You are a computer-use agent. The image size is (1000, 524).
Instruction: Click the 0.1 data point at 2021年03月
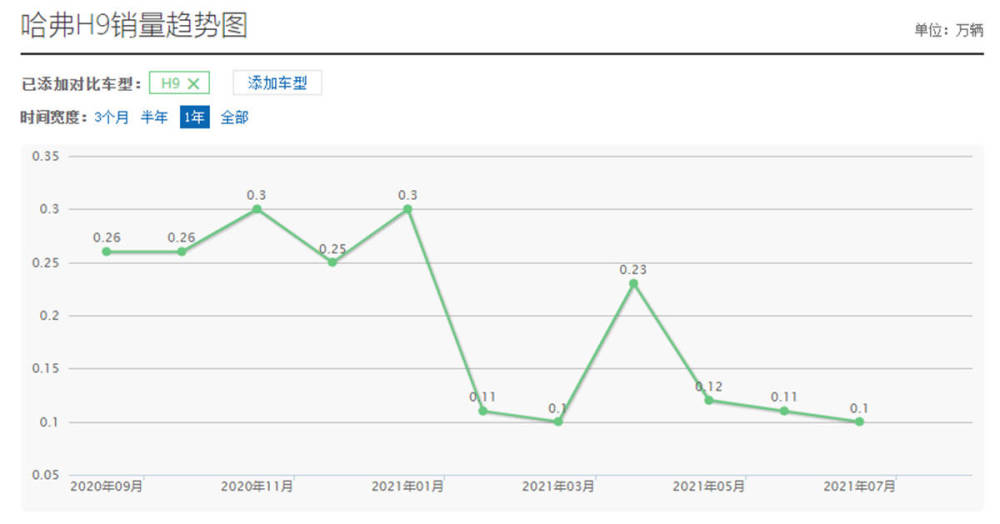point(558,421)
